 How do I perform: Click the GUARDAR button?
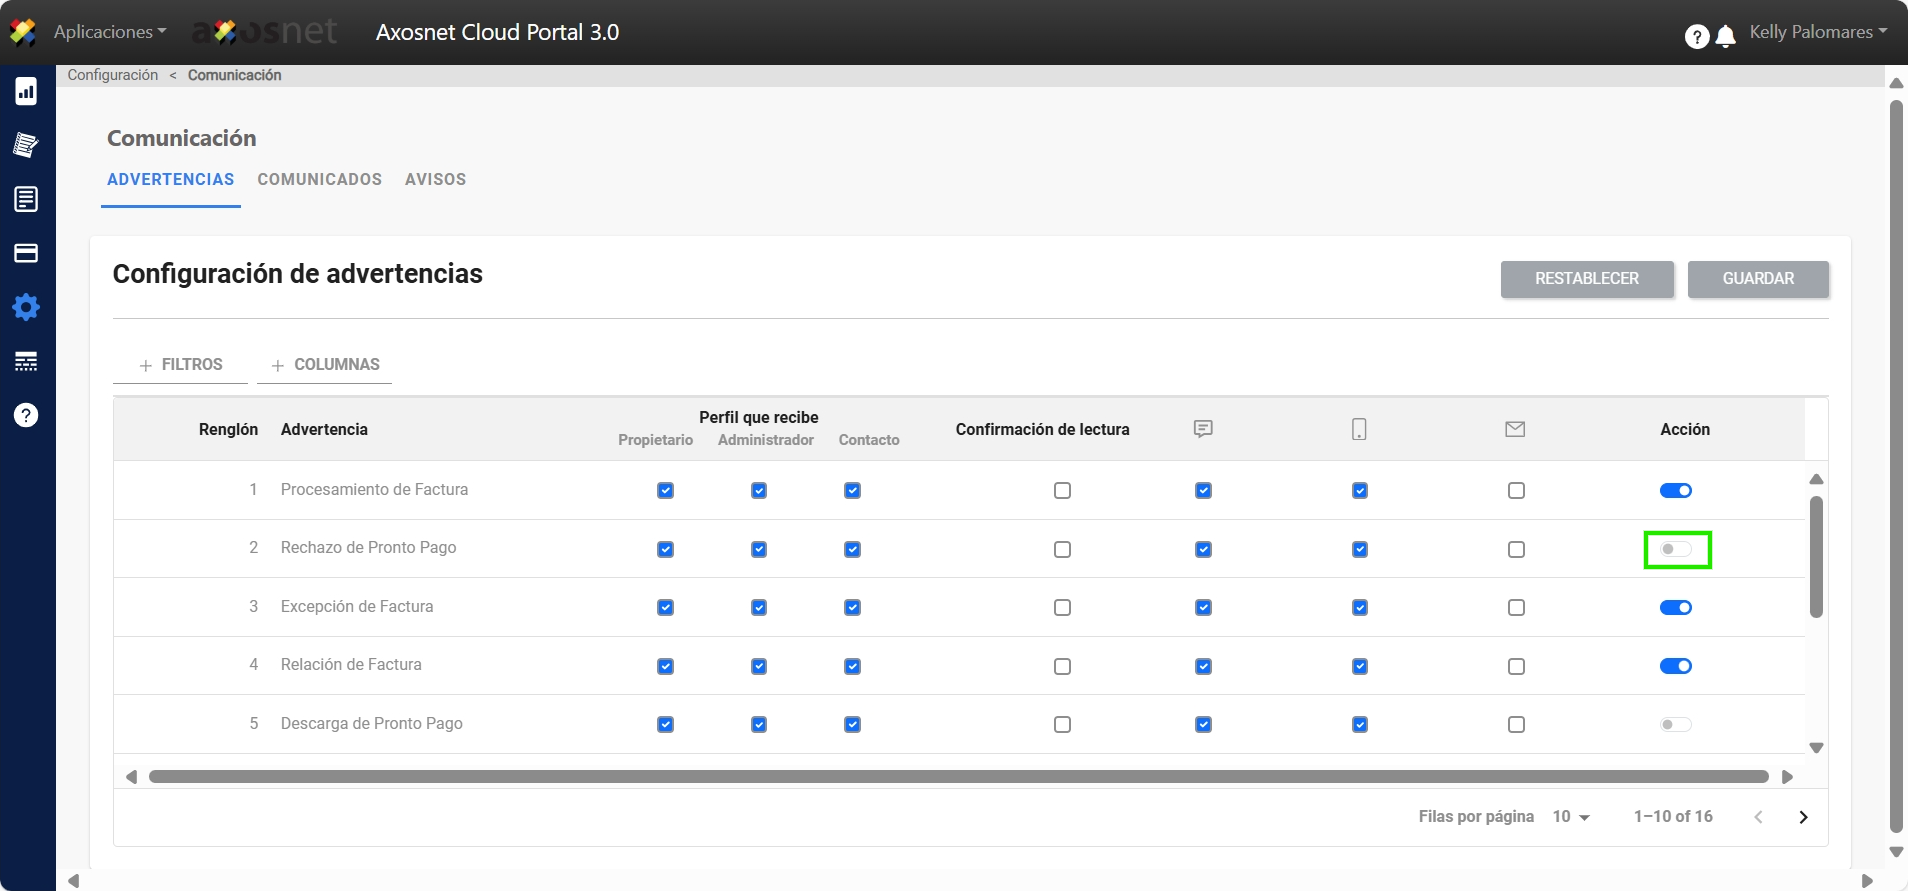coord(1757,279)
